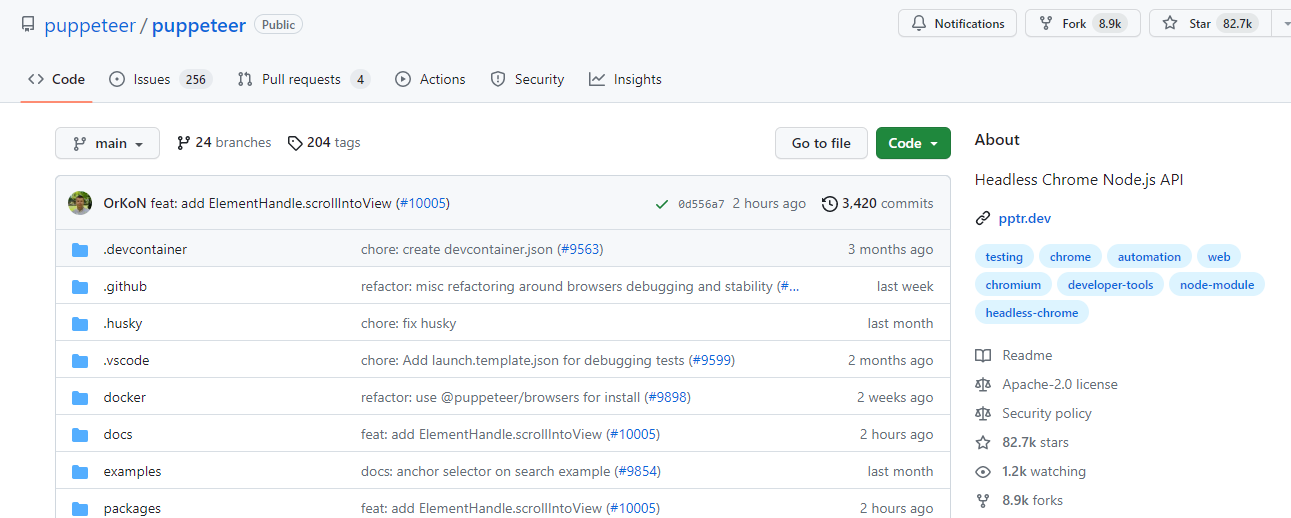Select the testing topic tag
This screenshot has height=518, width=1291.
click(1004, 257)
